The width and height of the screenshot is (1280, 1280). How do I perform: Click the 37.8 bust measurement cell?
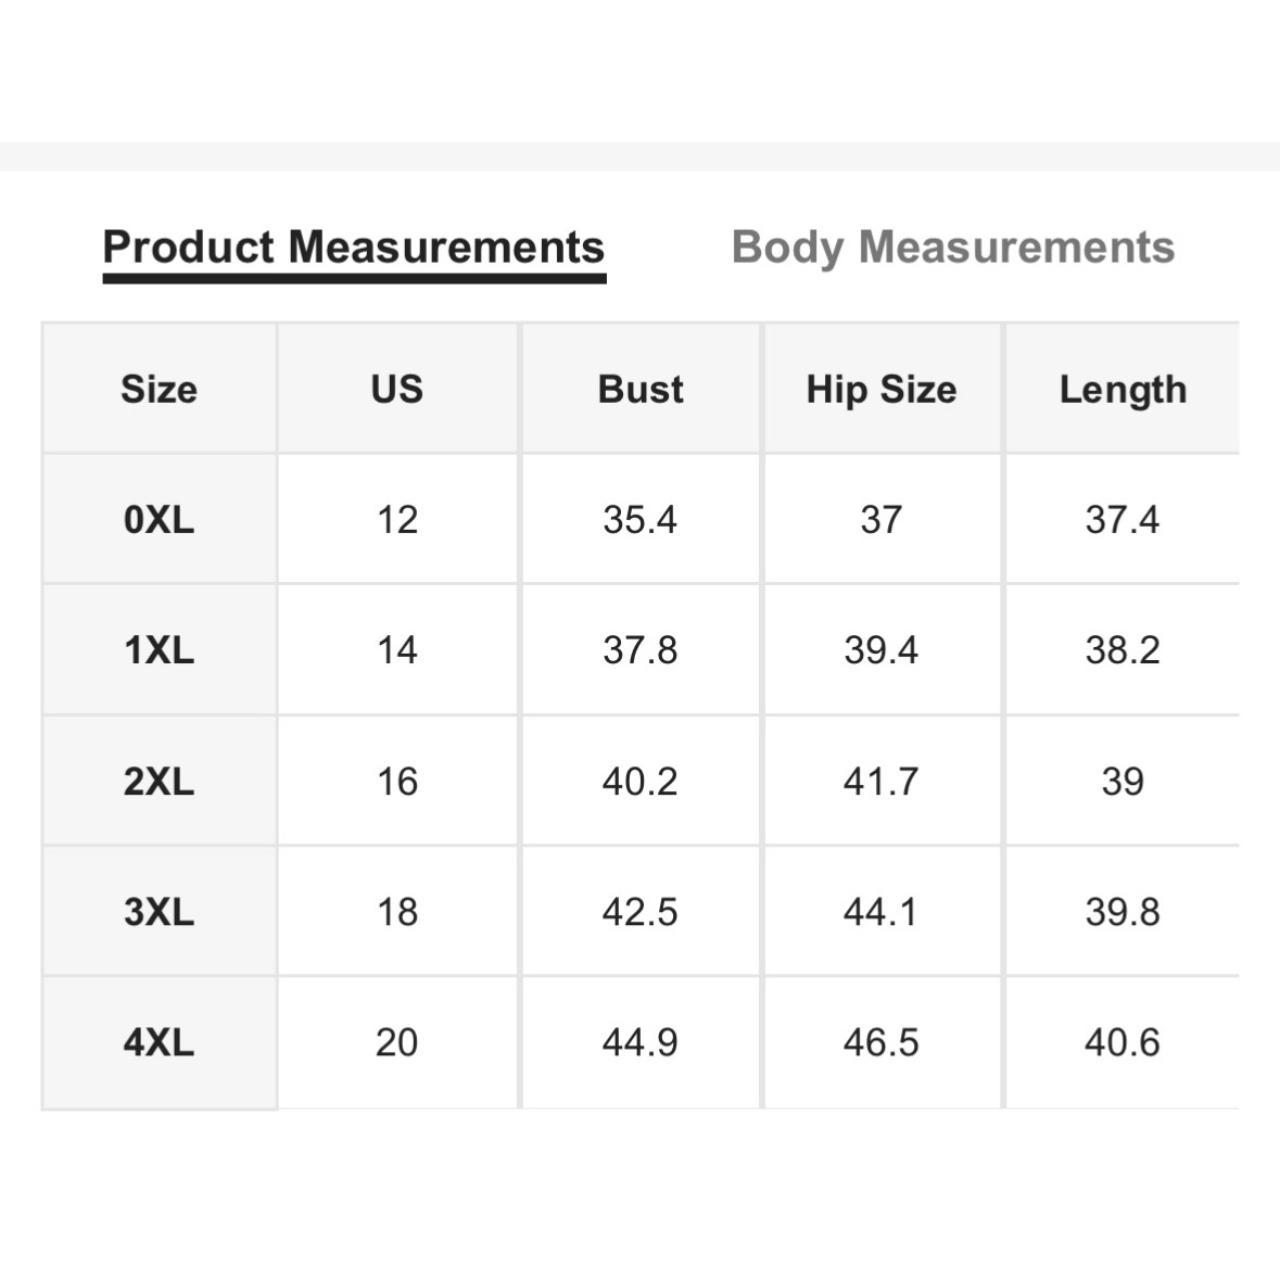pyautogui.click(x=640, y=650)
